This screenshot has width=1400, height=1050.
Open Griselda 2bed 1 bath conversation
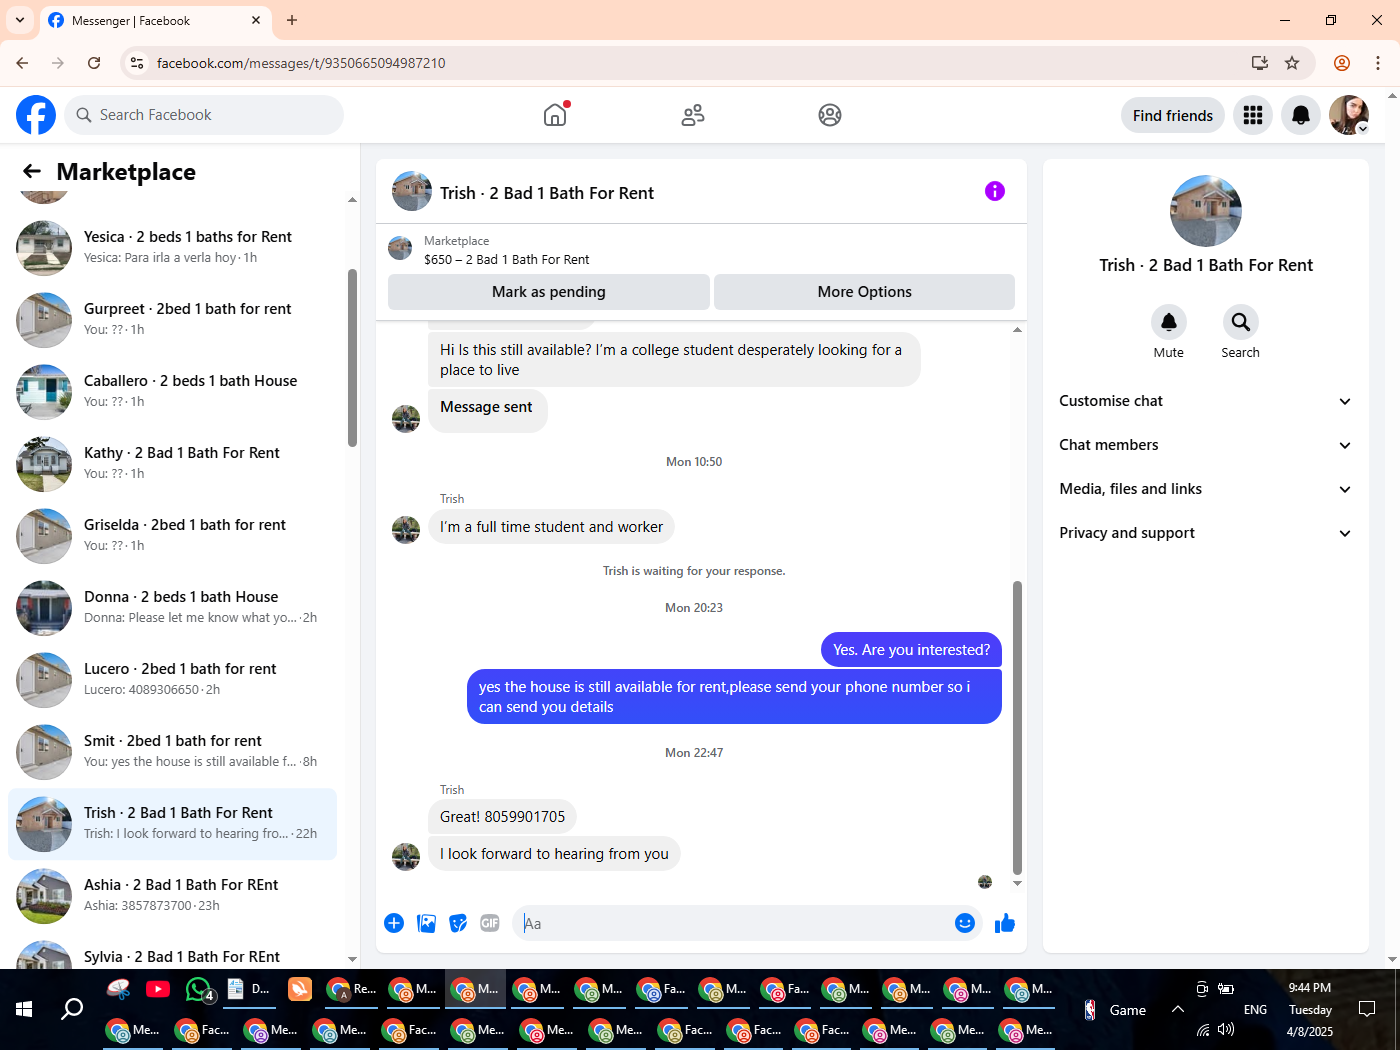click(172, 535)
